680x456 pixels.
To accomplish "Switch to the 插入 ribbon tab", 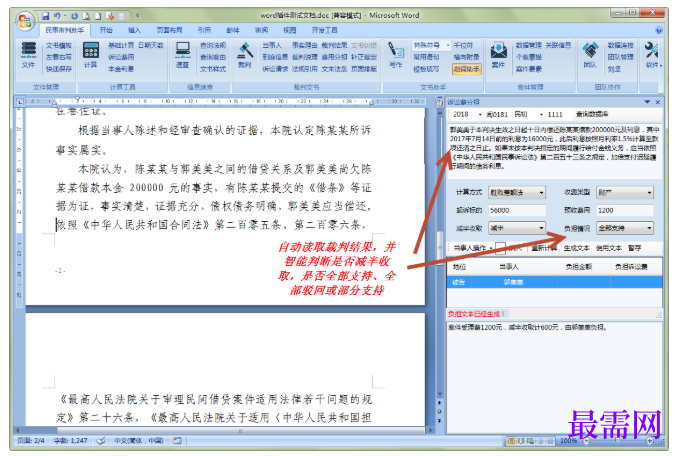I will (x=134, y=30).
